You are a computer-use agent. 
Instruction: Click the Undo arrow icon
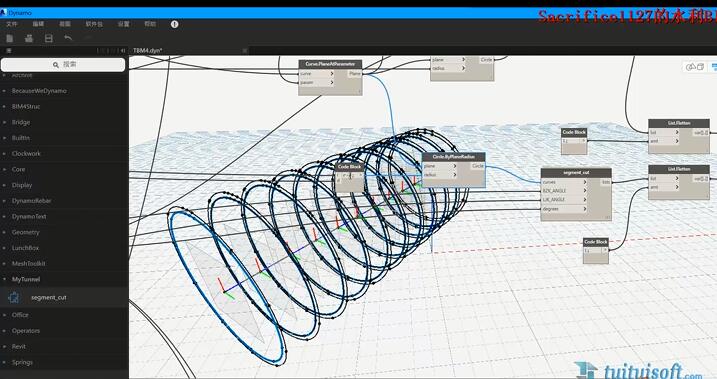coord(68,38)
